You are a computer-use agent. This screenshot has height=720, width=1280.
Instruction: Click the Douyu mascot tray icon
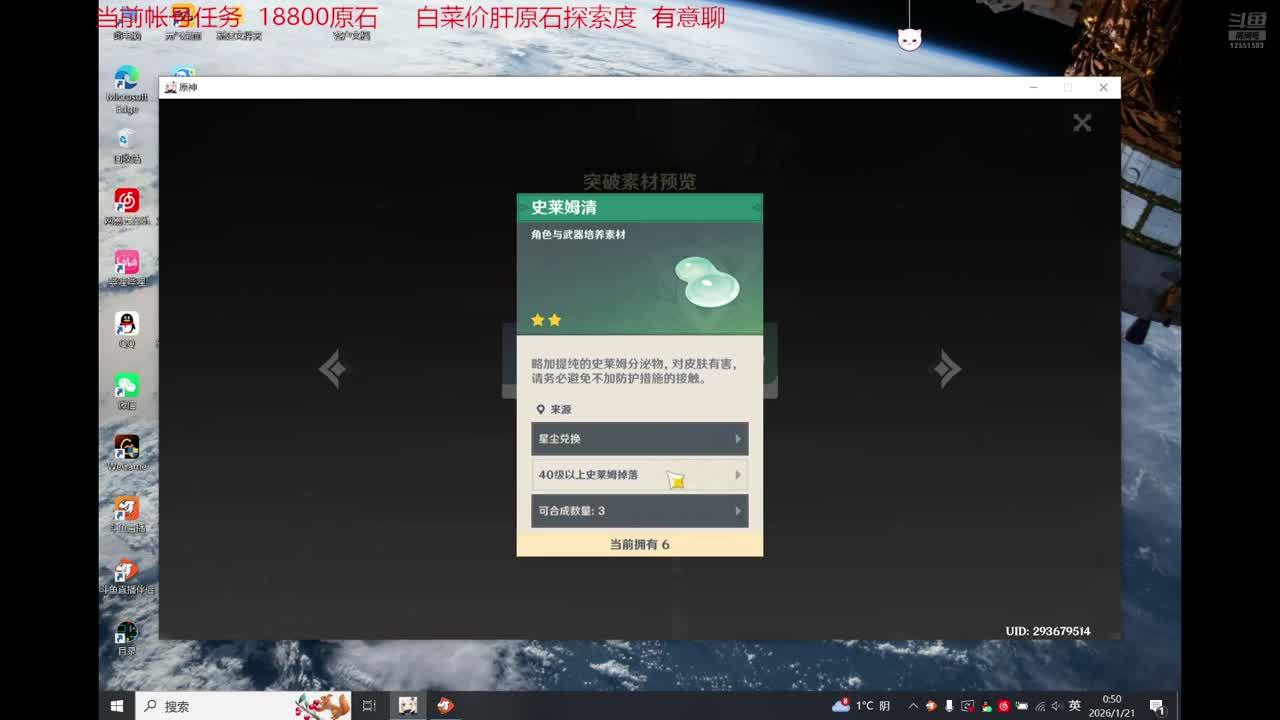[x=930, y=706]
